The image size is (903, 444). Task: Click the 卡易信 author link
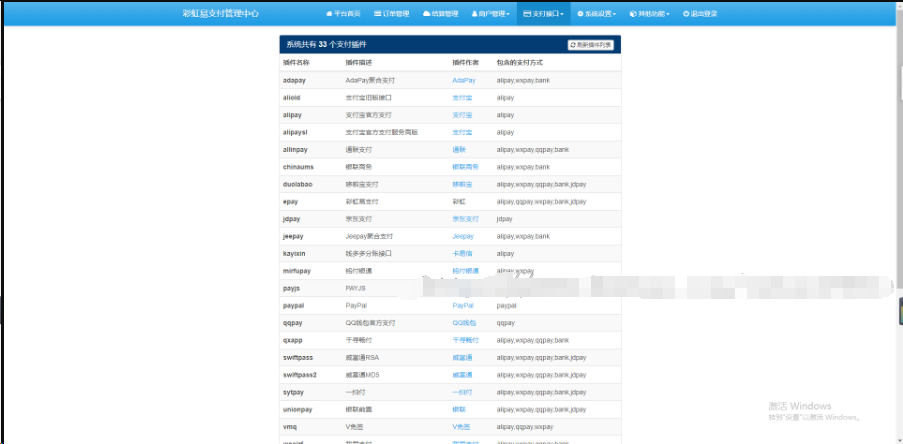(461, 254)
